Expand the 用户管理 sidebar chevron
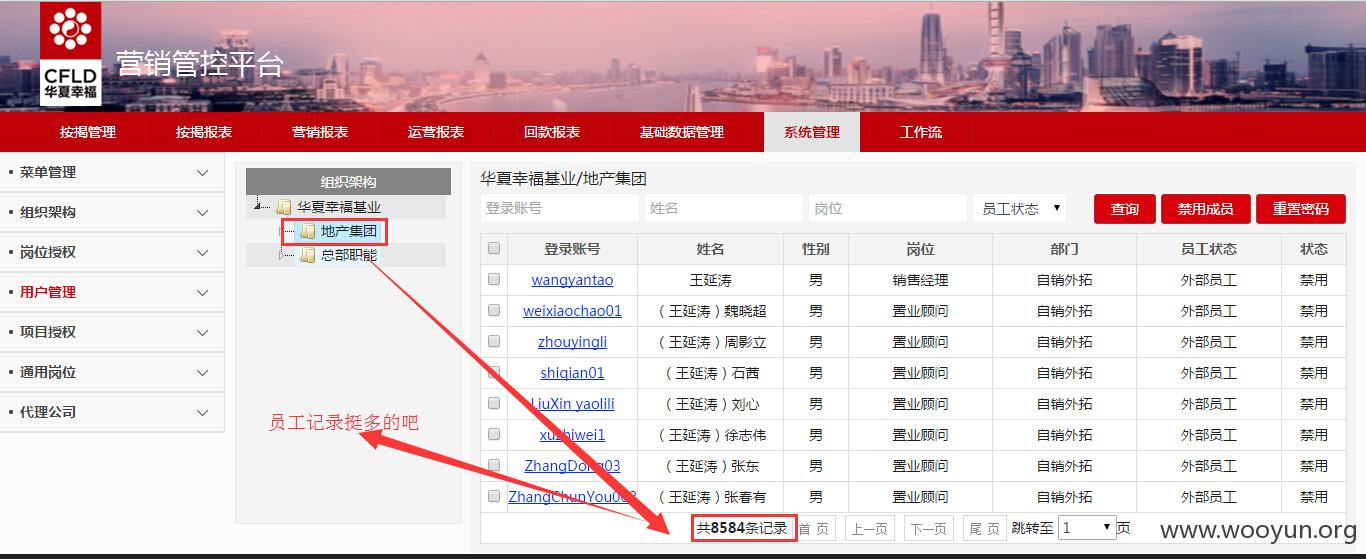The height and width of the screenshot is (559, 1366). click(x=203, y=293)
